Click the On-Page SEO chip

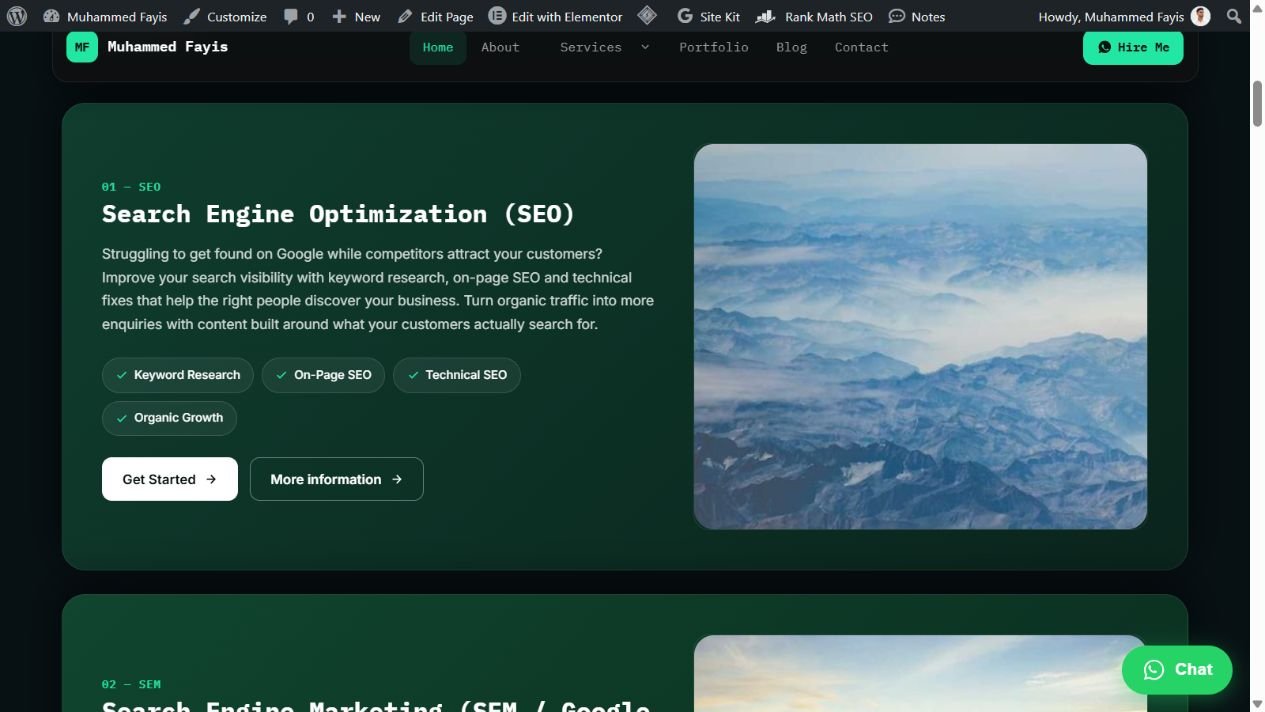(323, 375)
